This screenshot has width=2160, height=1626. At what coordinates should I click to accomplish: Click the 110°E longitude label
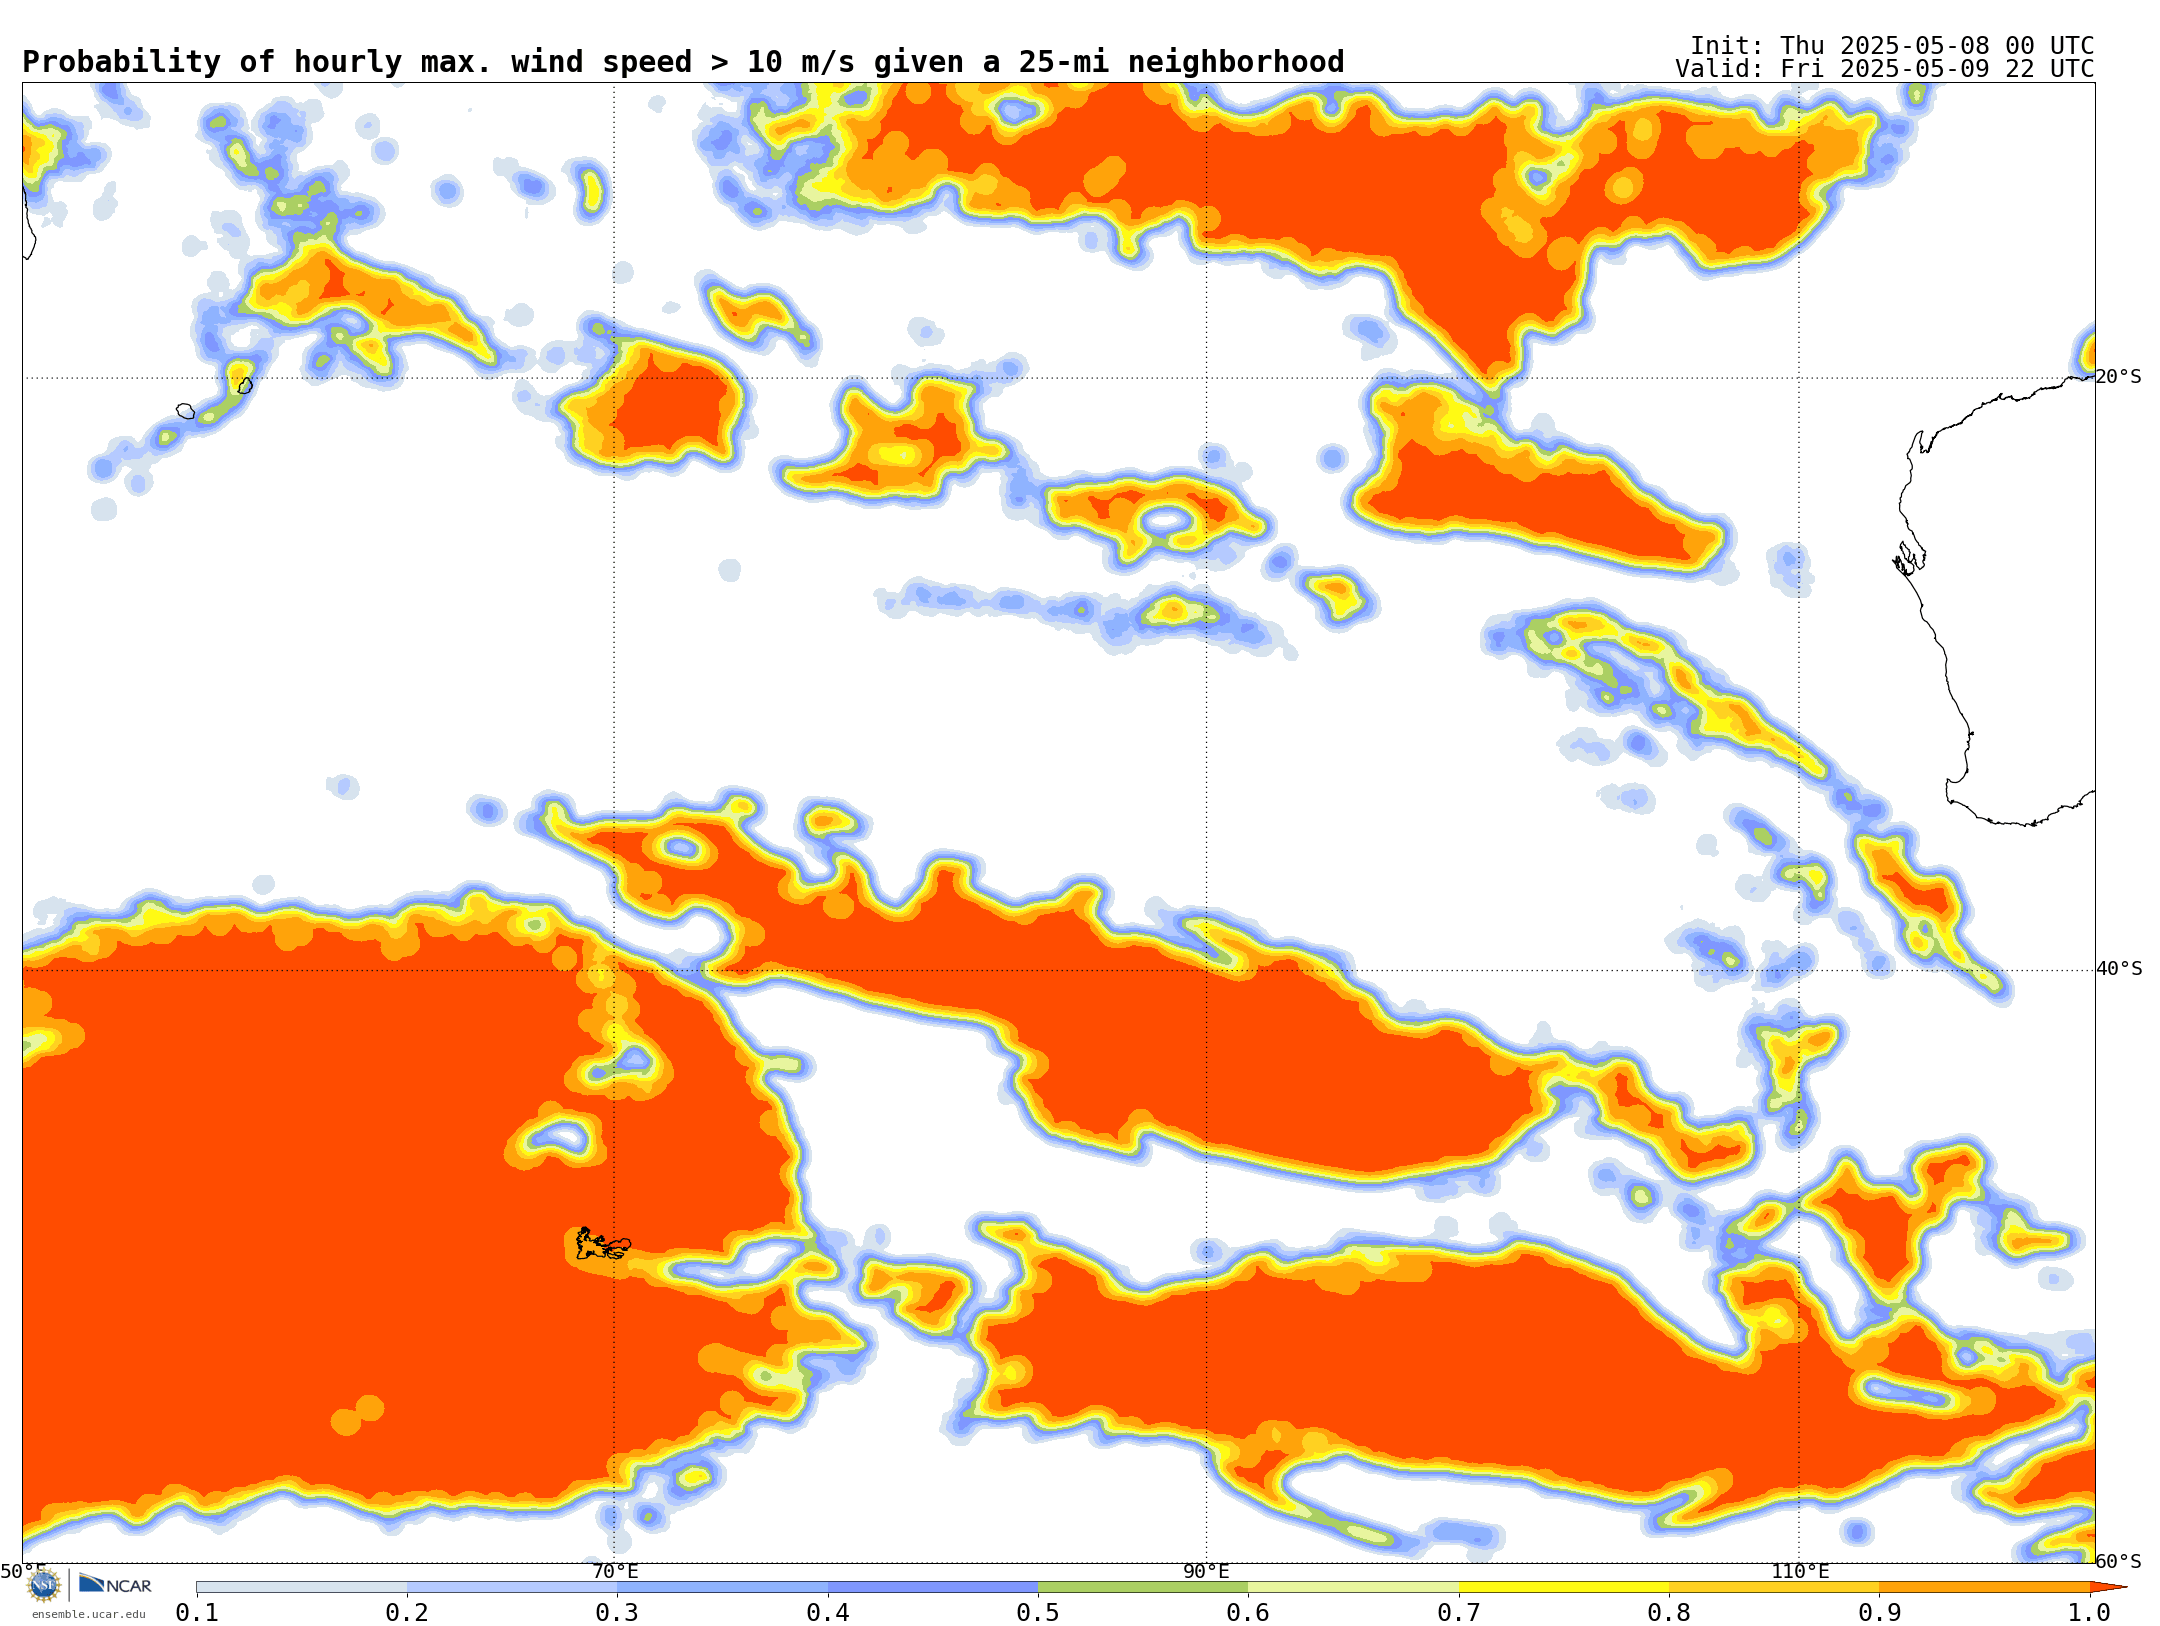pyautogui.click(x=1800, y=1571)
